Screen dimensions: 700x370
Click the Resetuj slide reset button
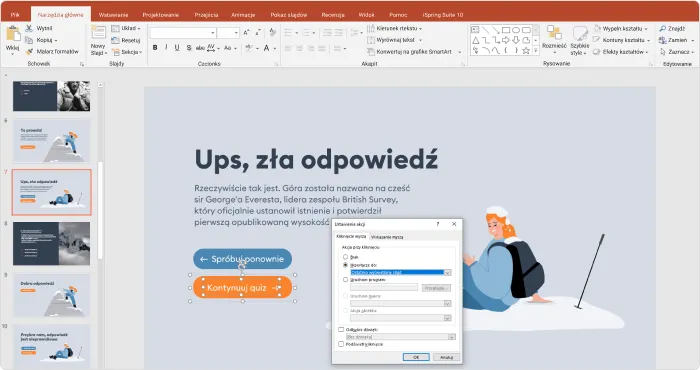[x=126, y=40]
